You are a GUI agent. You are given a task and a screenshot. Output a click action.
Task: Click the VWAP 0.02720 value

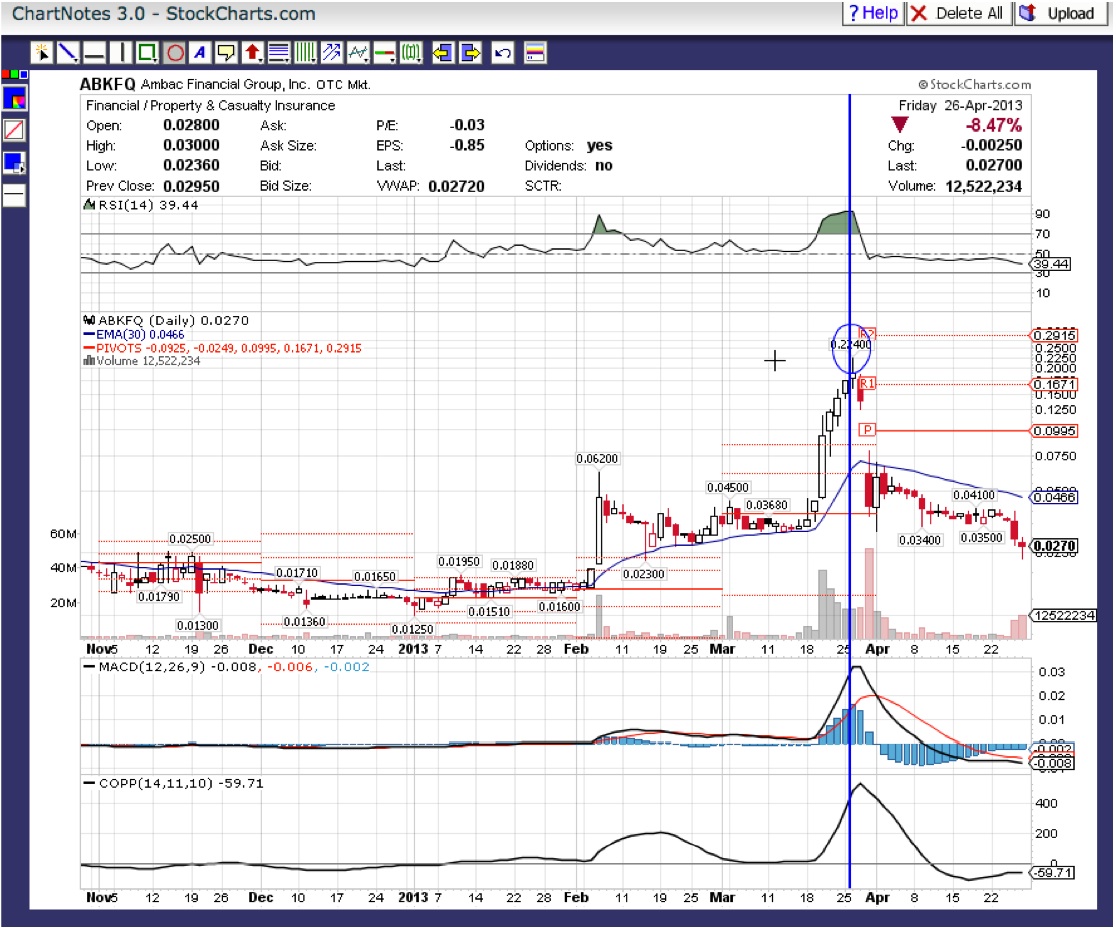456,186
